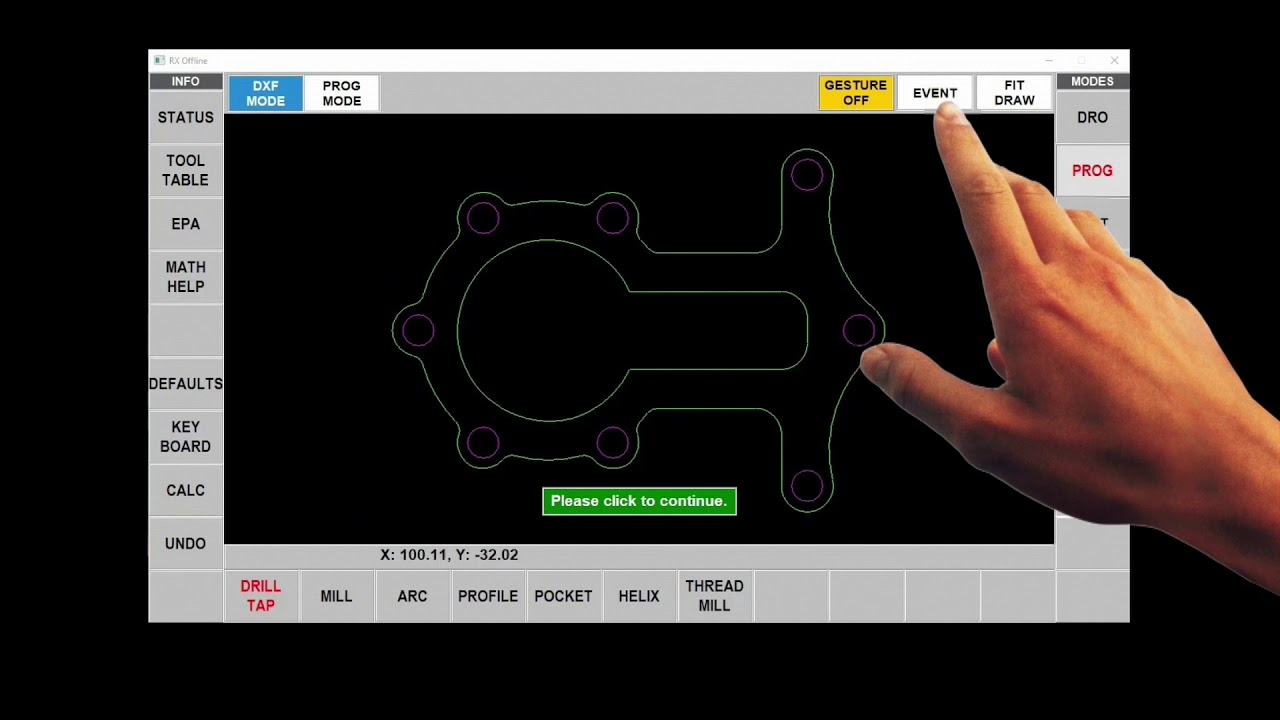Select the DRO mode
The height and width of the screenshot is (720, 1280).
pos(1092,117)
